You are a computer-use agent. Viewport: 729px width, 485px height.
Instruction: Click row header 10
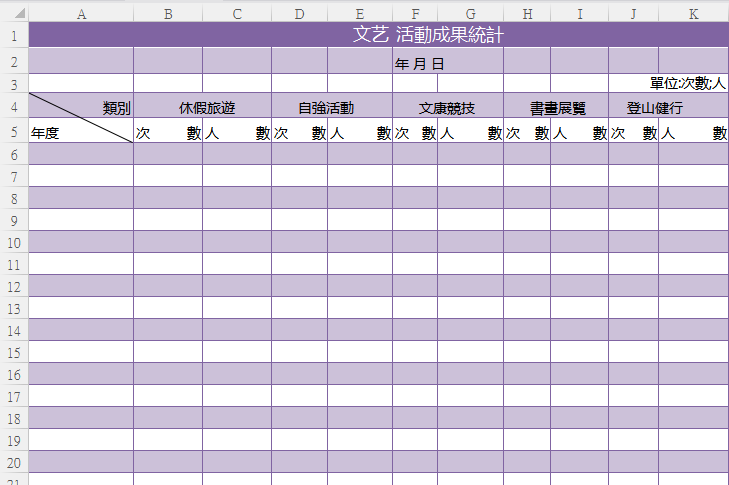pos(14,242)
